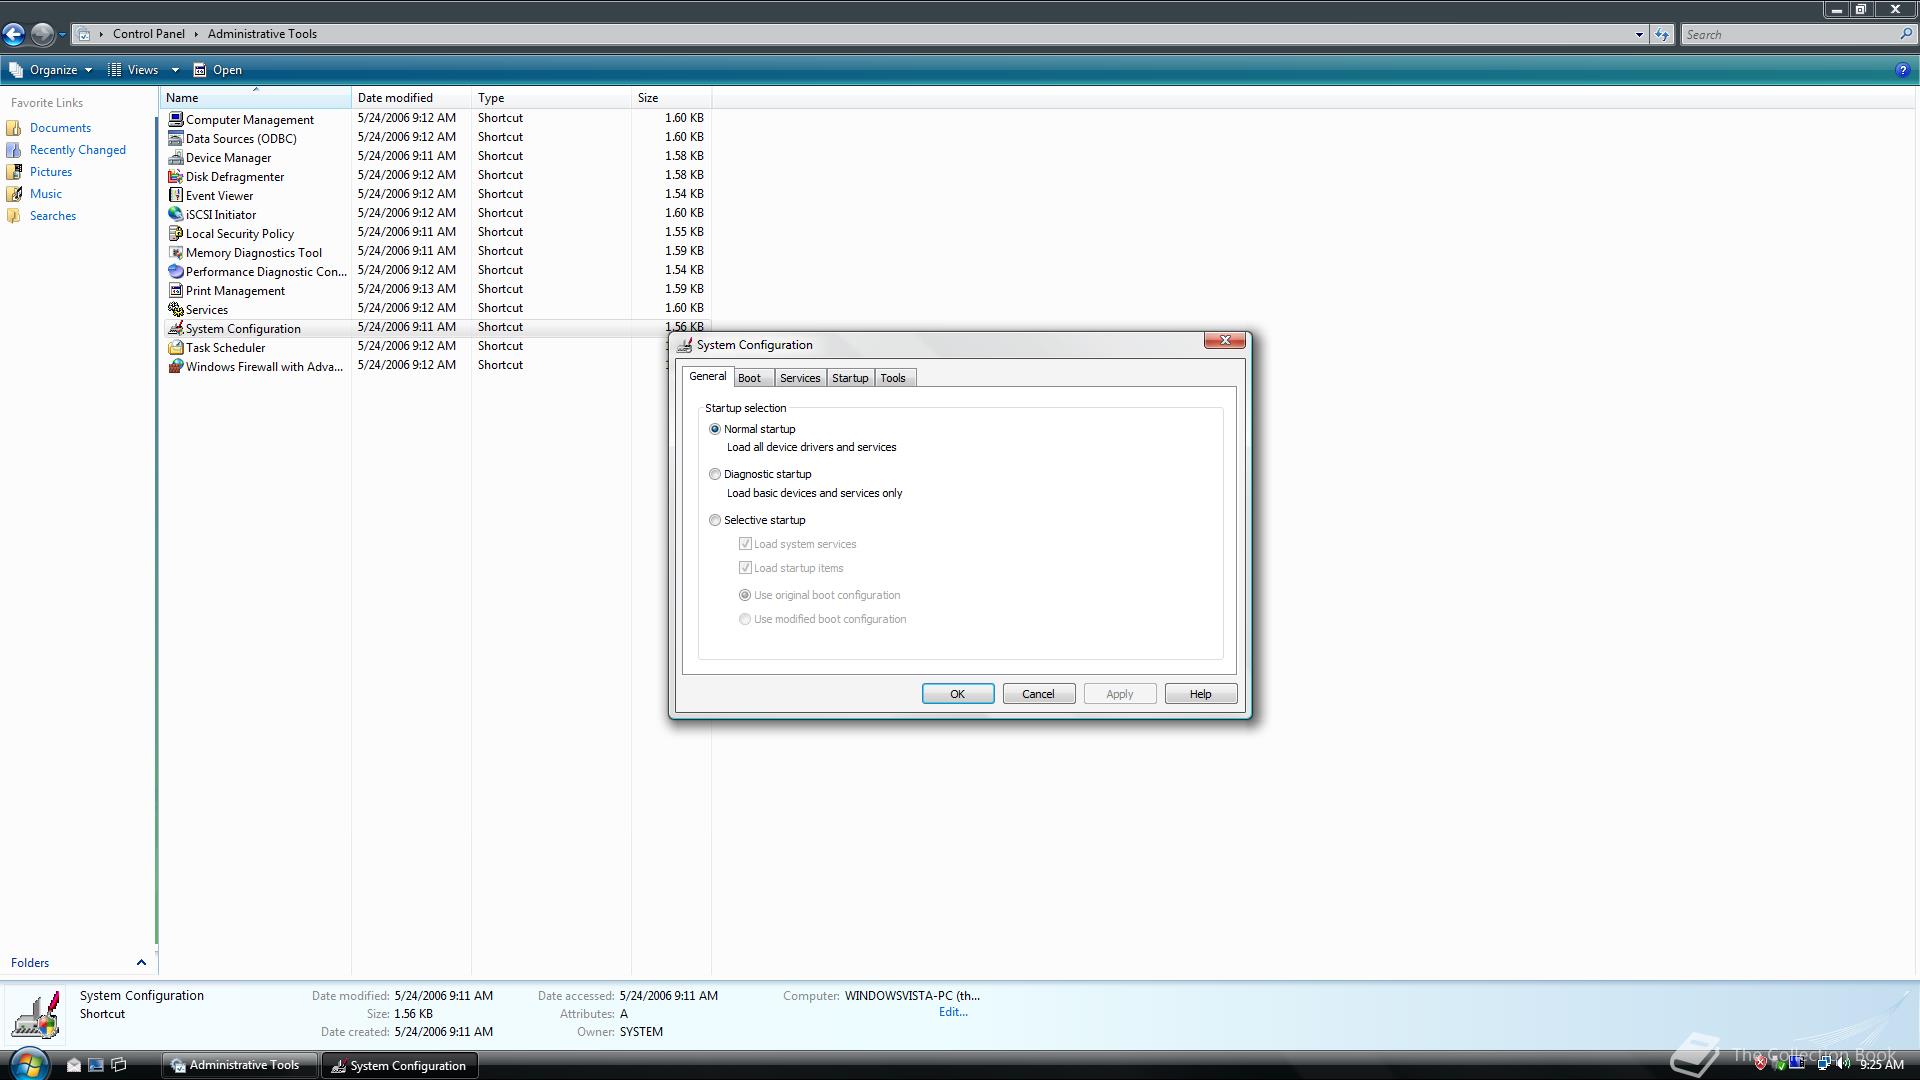Click the Services gear icon
This screenshot has height=1080, width=1920.
pos(176,309)
